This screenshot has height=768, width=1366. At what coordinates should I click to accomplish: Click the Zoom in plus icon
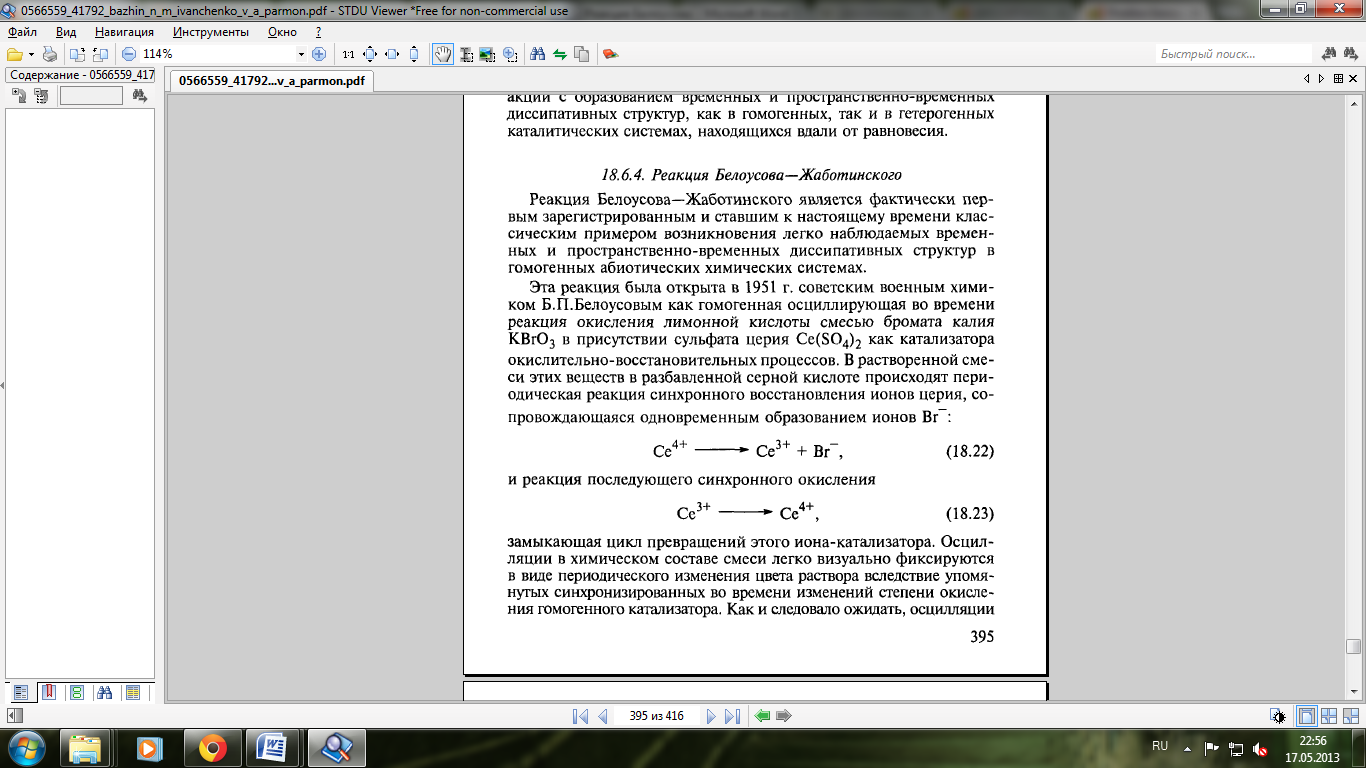[x=319, y=54]
